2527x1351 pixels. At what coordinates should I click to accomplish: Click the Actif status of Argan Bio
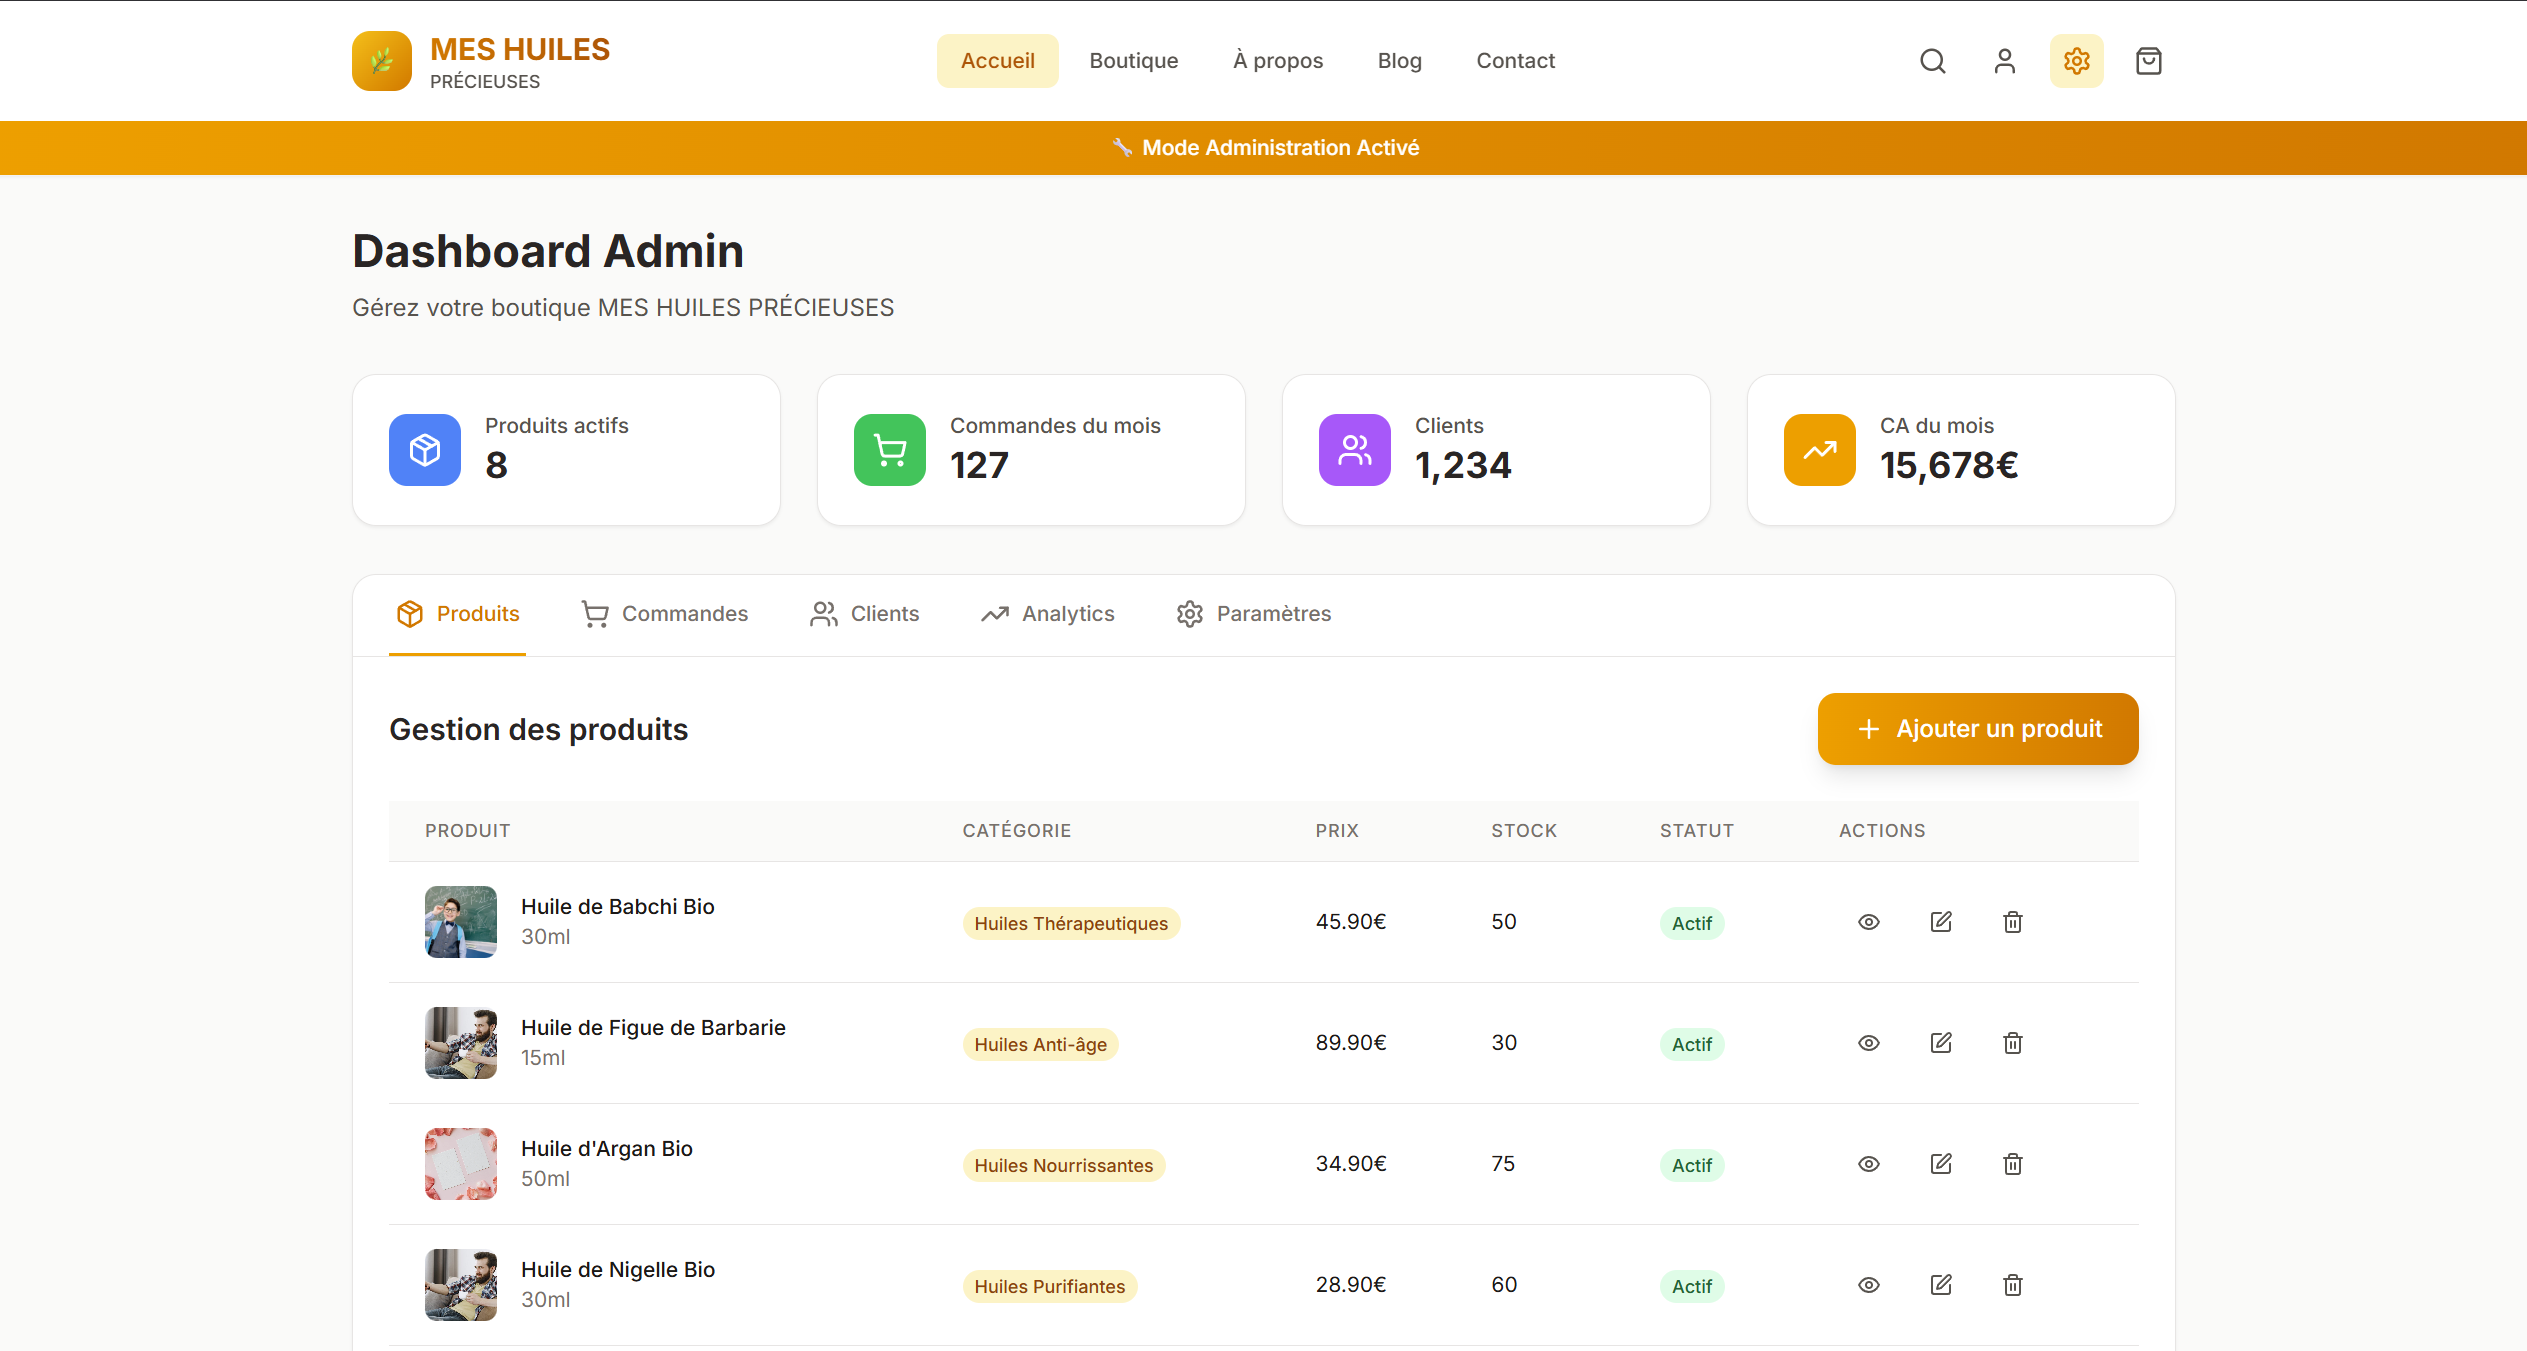(x=1692, y=1166)
